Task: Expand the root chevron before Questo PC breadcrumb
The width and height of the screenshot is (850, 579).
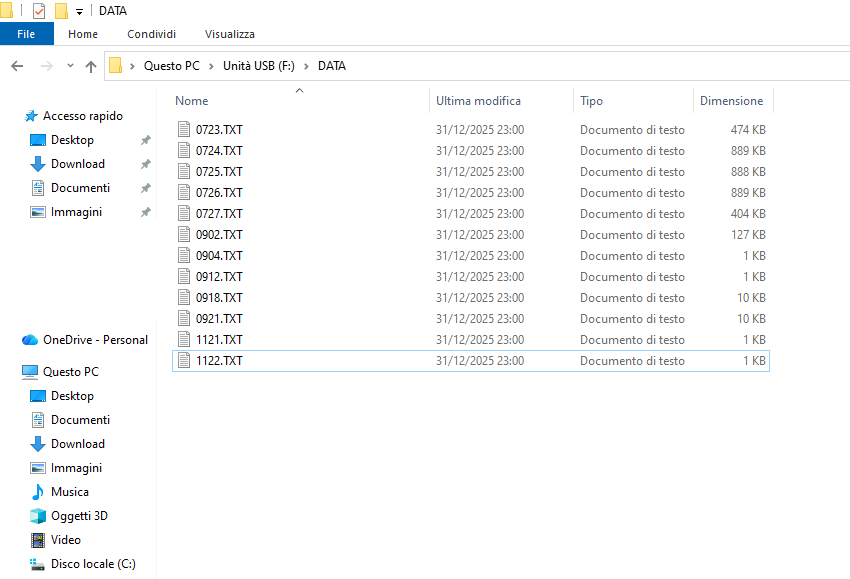Action: [132, 66]
